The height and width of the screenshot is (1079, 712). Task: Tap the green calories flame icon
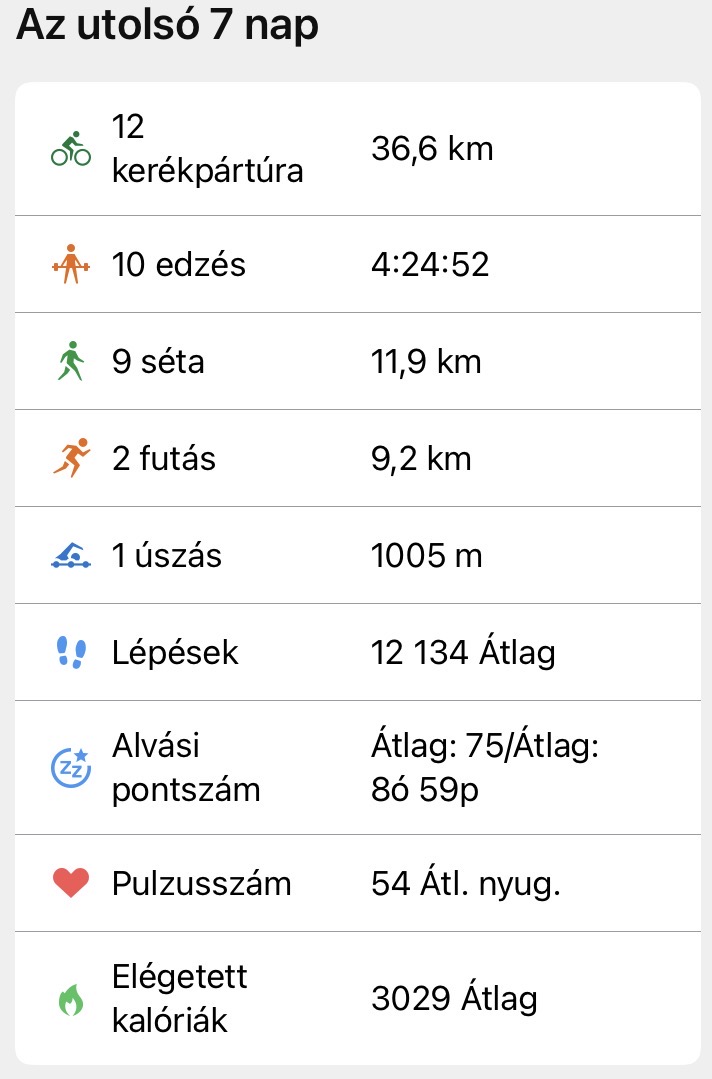[70, 1000]
